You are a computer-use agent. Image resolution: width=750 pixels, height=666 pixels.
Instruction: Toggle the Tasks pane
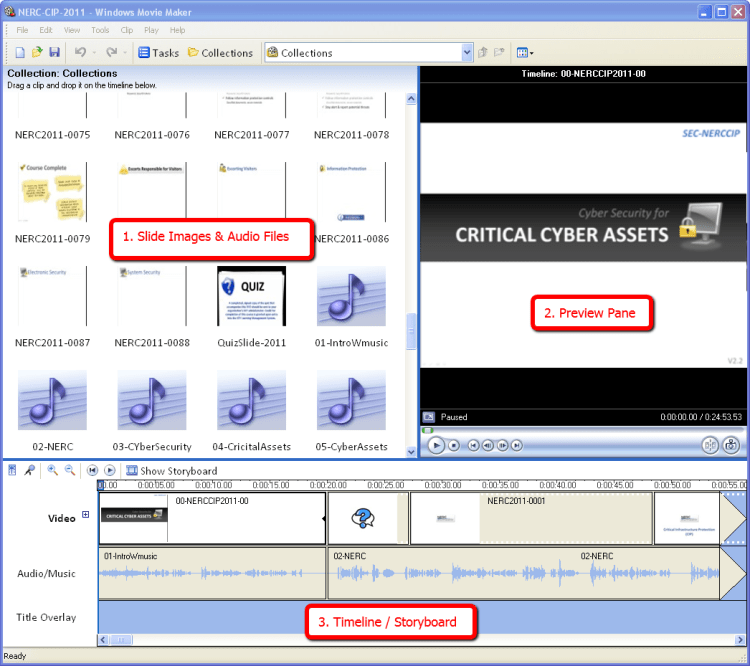coord(159,53)
